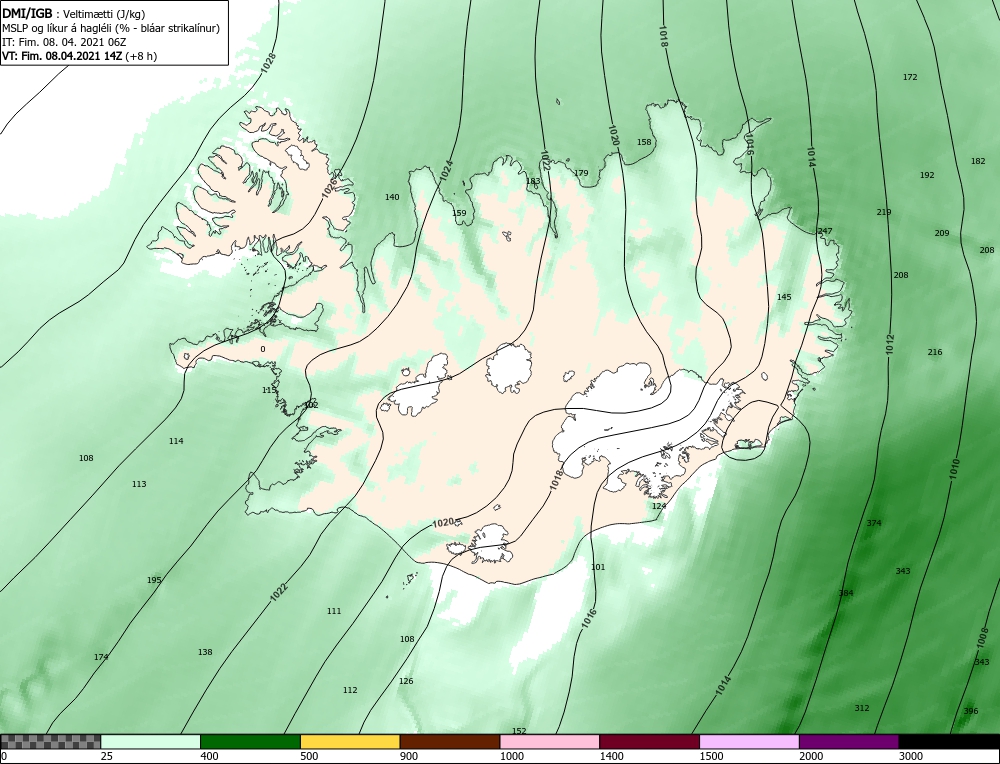The height and width of the screenshot is (764, 1000).
Task: Click the CAPE value '219'
Action: [883, 212]
